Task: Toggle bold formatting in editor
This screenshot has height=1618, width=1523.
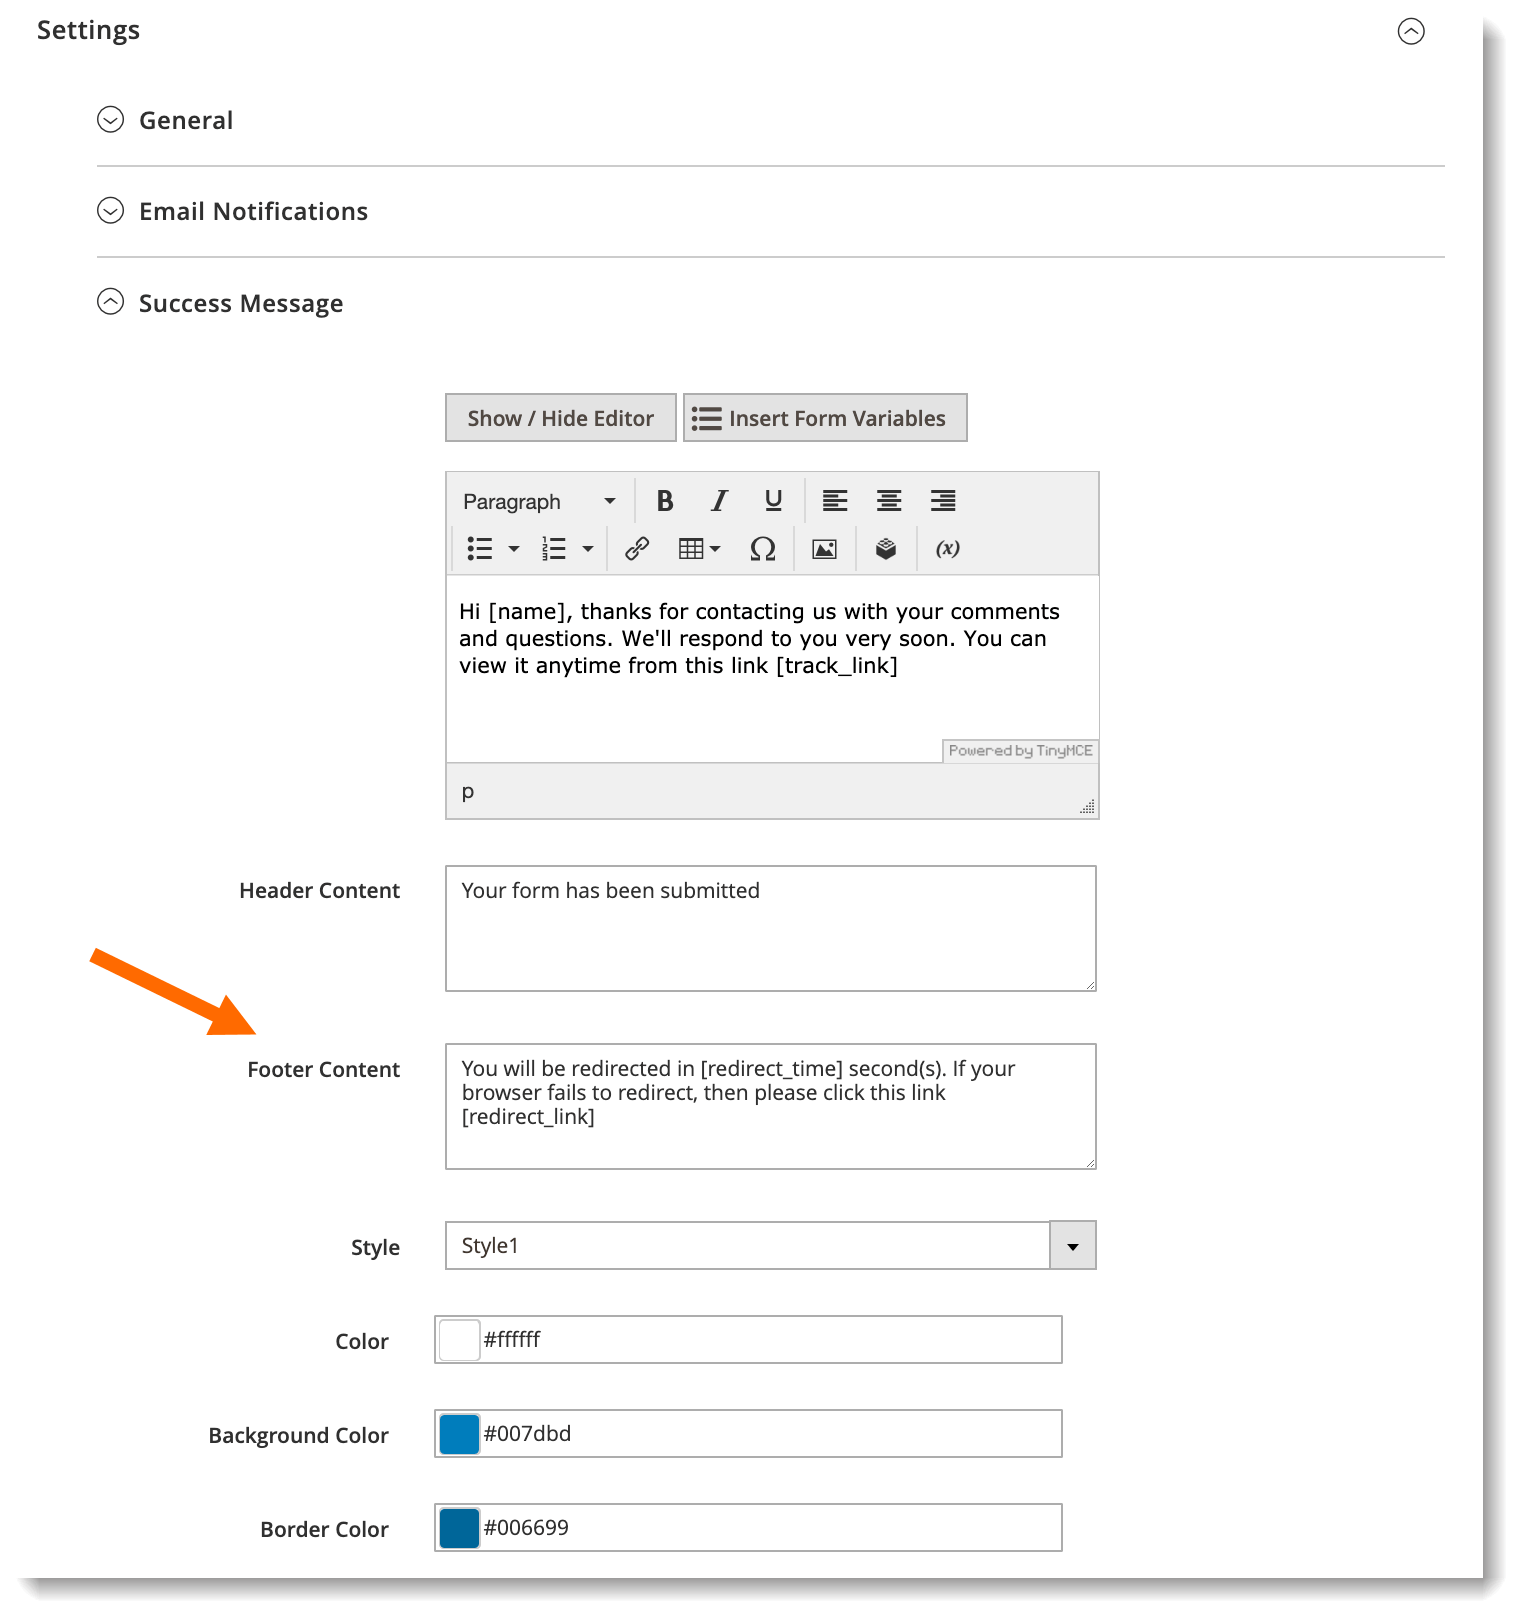Action: coord(665,501)
